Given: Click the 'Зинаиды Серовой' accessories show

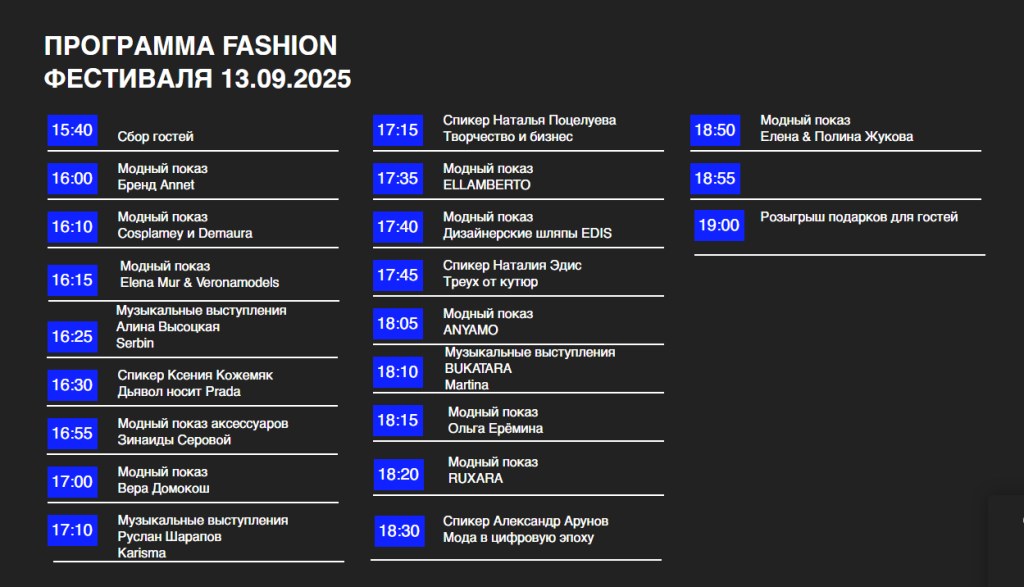Looking at the screenshot, I should pos(174,439).
